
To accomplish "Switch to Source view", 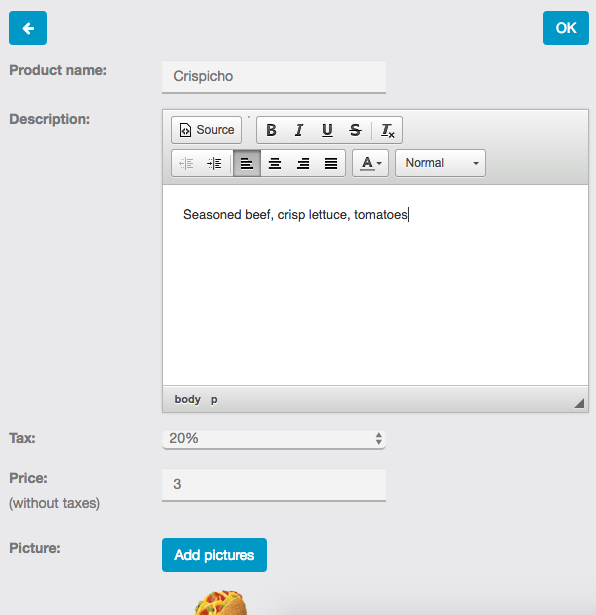I will (x=206, y=130).
